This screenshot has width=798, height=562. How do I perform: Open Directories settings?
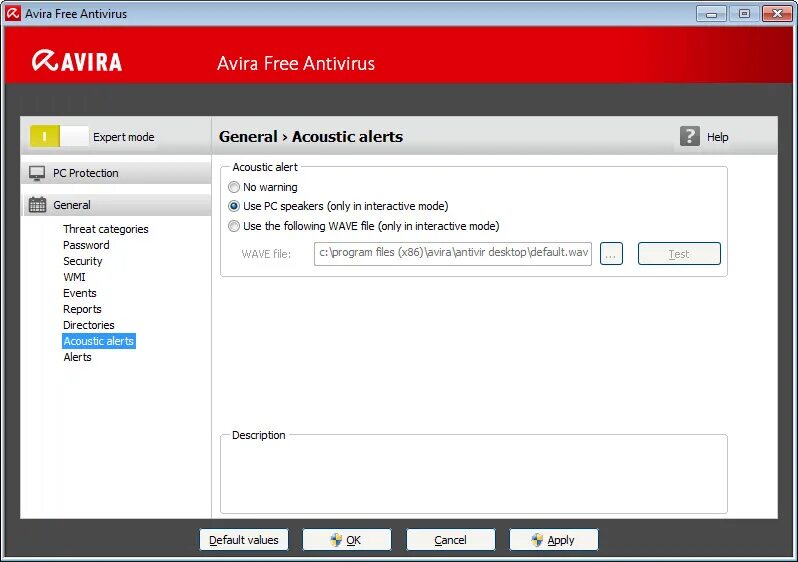tap(89, 325)
